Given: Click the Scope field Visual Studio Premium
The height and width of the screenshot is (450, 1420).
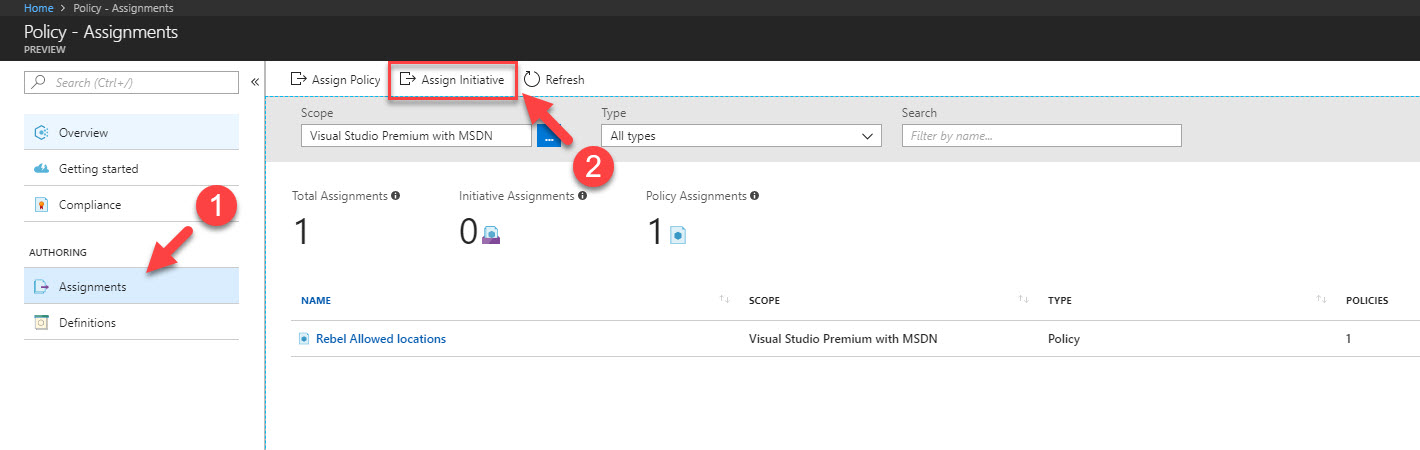Looking at the screenshot, I should pos(416,135).
